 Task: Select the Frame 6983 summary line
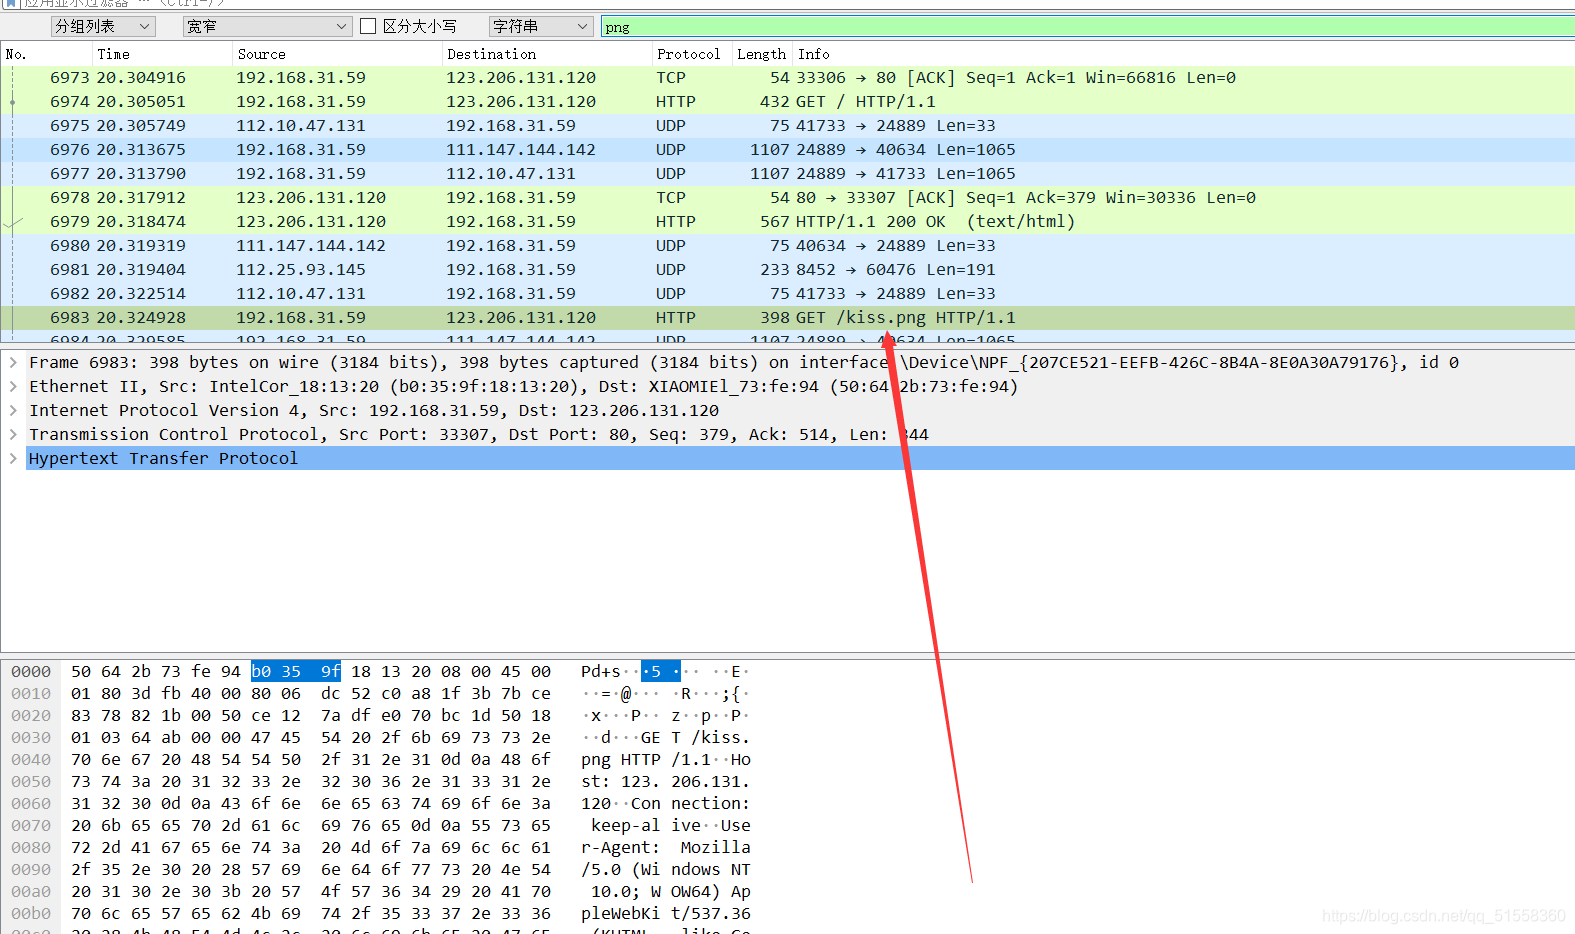(x=743, y=362)
